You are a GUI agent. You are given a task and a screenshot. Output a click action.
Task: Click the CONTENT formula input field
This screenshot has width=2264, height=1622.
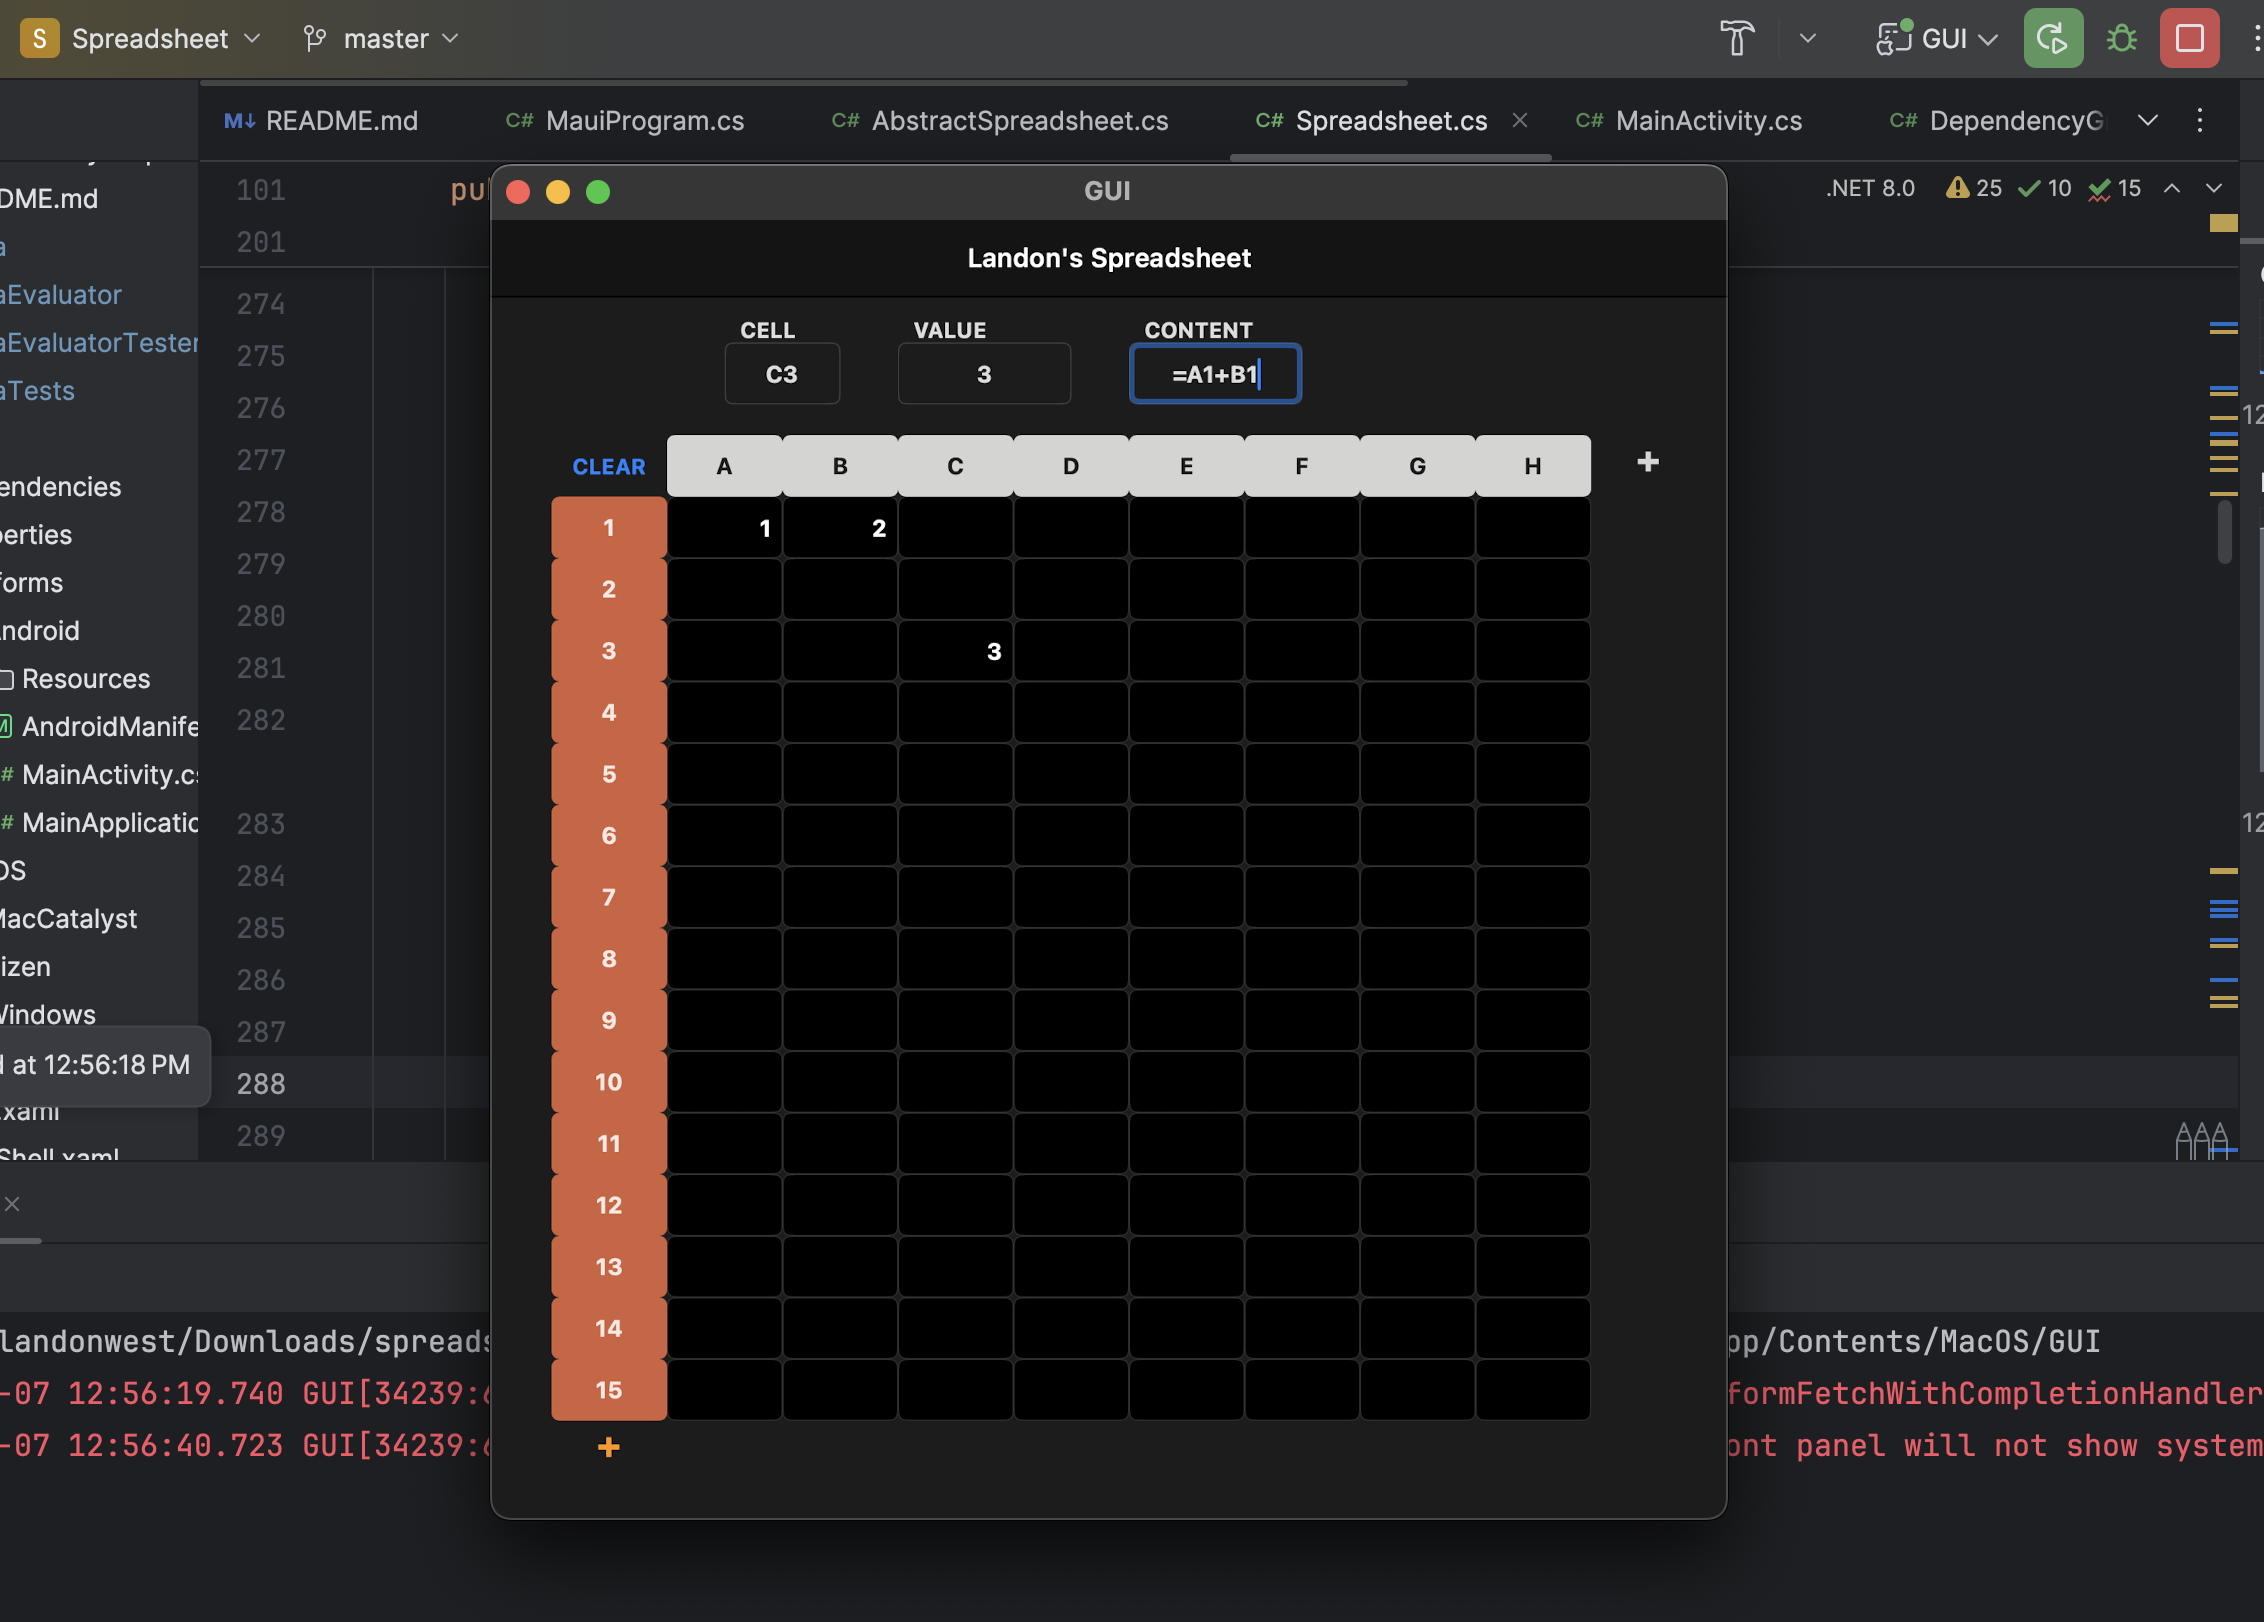coord(1214,373)
